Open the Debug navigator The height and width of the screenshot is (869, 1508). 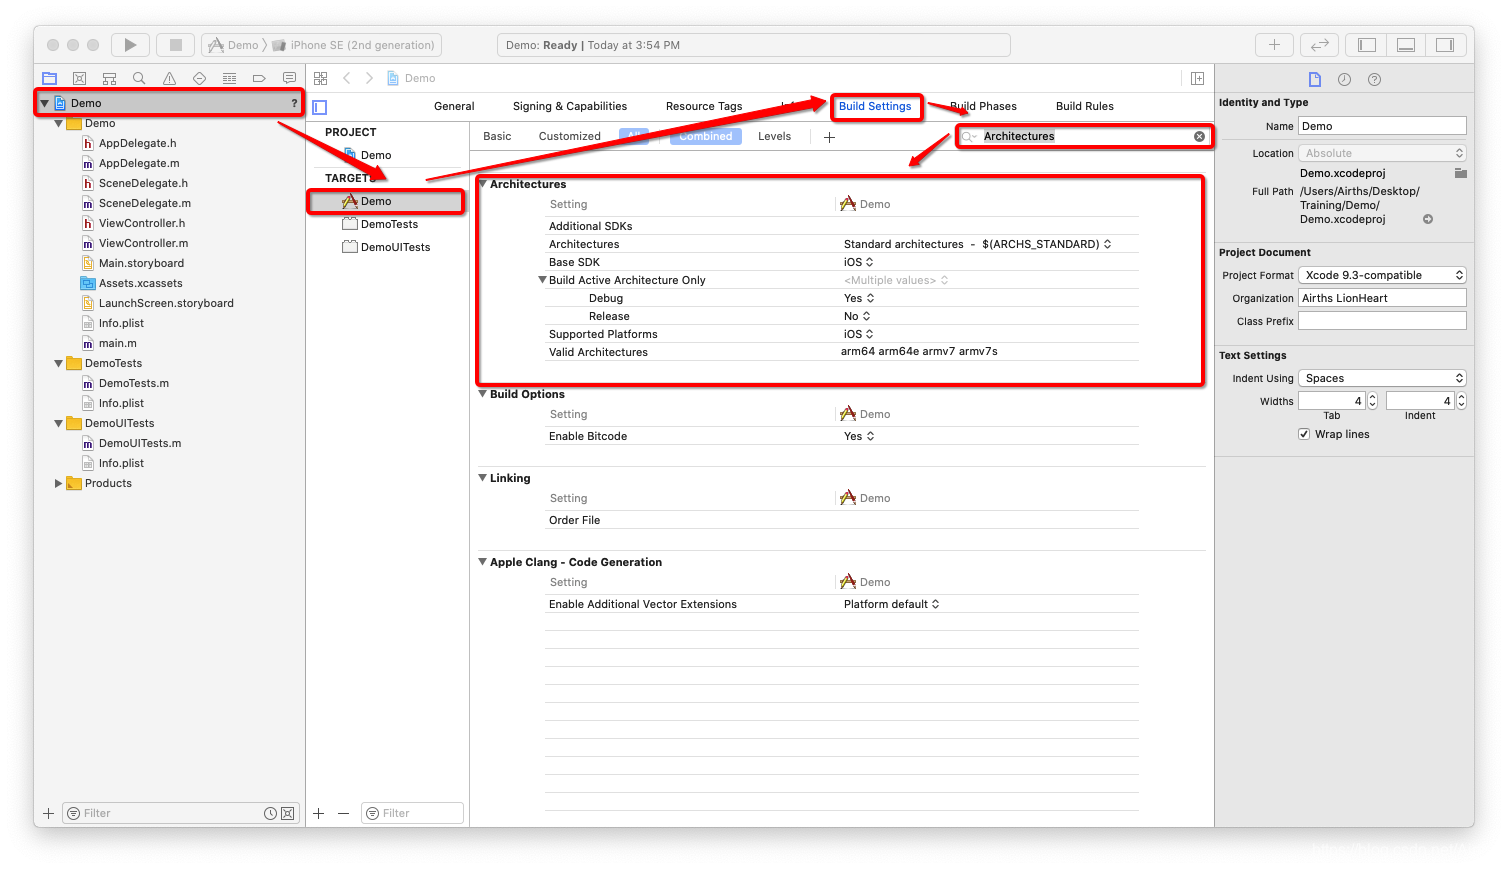(229, 78)
